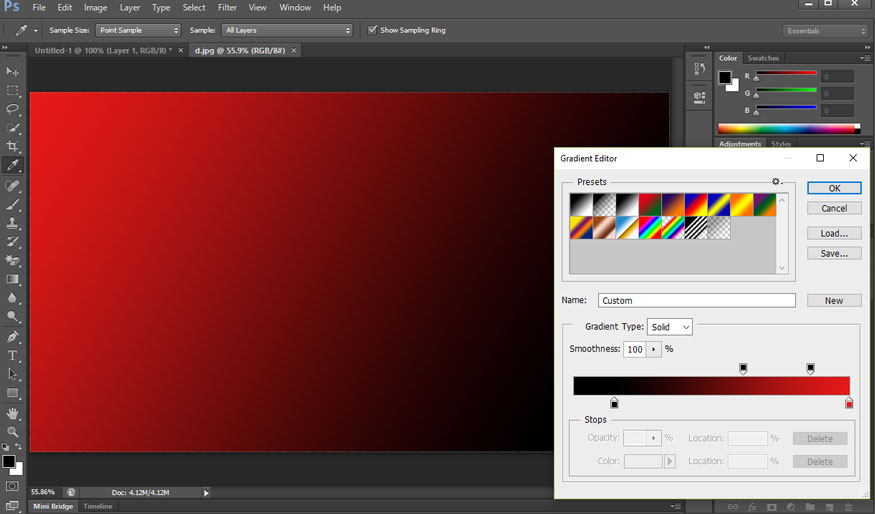875x514 pixels.
Task: Click the Smoothness value field
Action: 635,349
